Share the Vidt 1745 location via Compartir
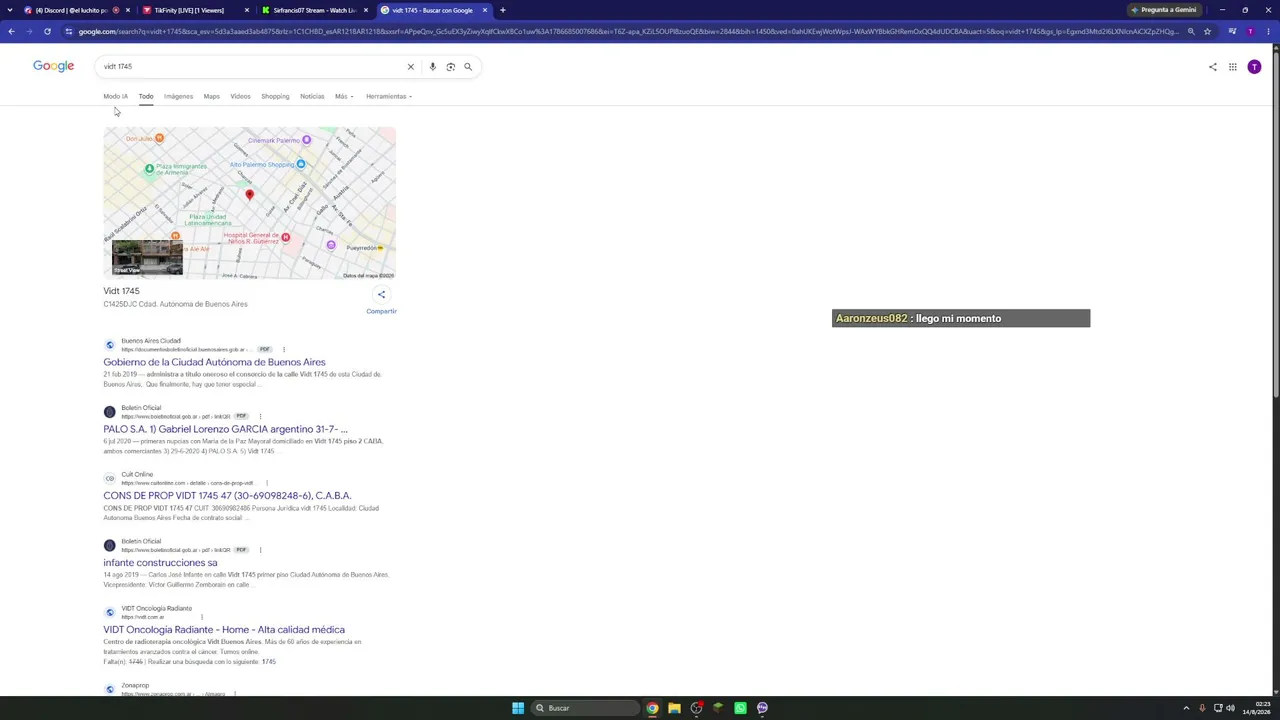The width and height of the screenshot is (1280, 720). [381, 300]
